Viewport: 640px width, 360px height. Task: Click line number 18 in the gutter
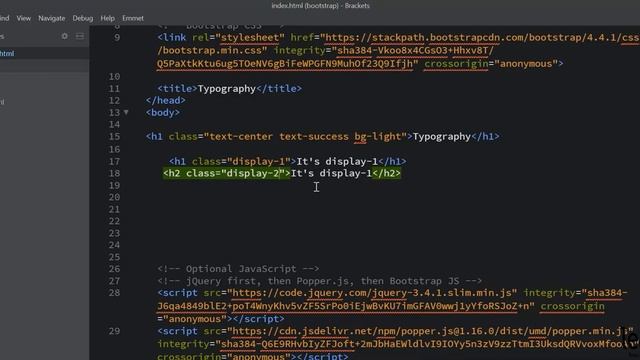[114, 173]
